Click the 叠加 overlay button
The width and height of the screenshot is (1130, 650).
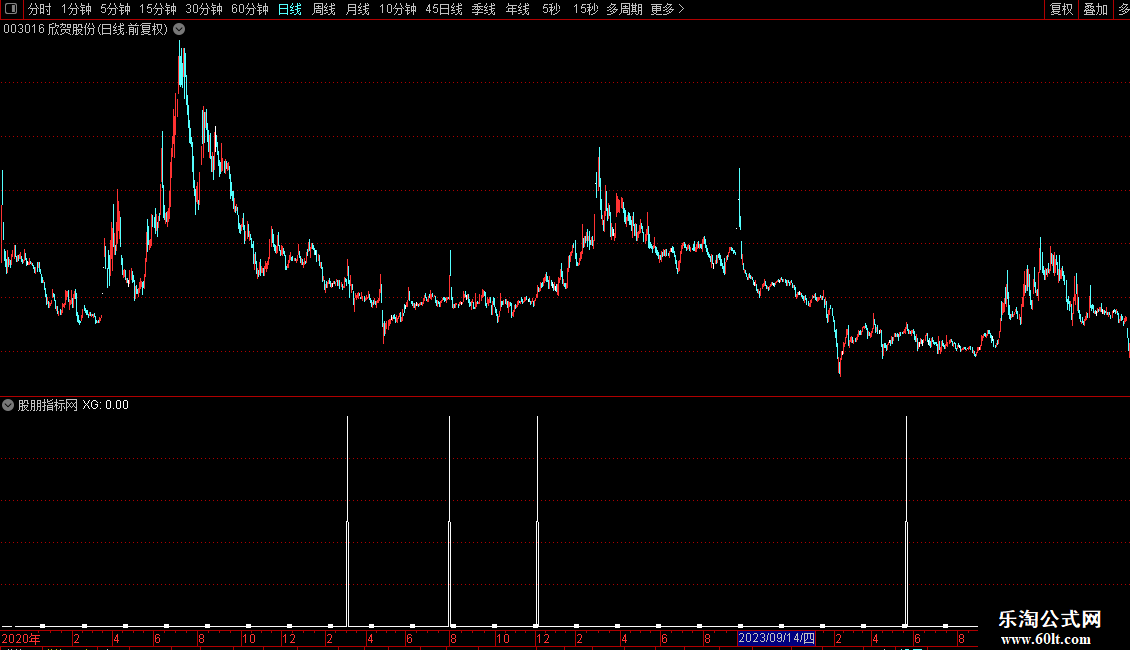pos(1095,9)
